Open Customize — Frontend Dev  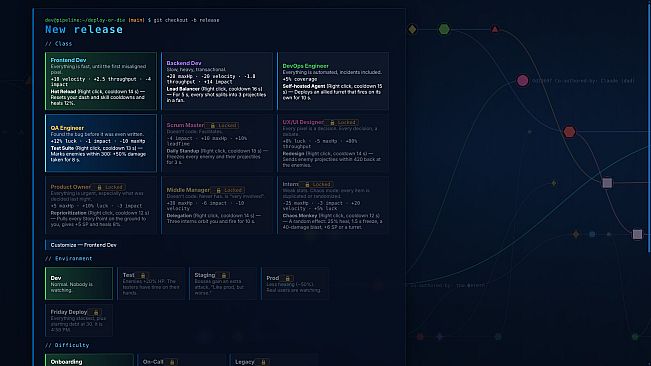pyautogui.click(x=83, y=245)
